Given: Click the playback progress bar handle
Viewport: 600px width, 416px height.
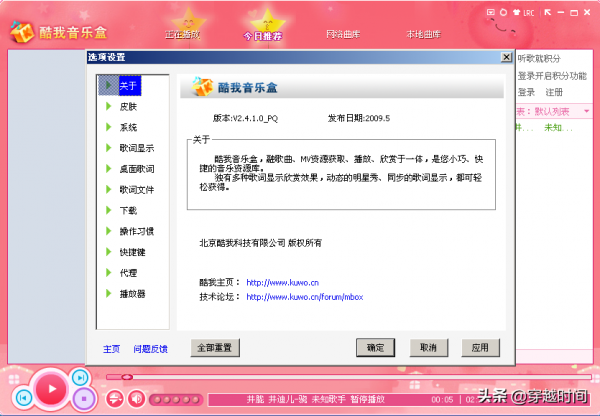Looking at the screenshot, I should point(127,377).
